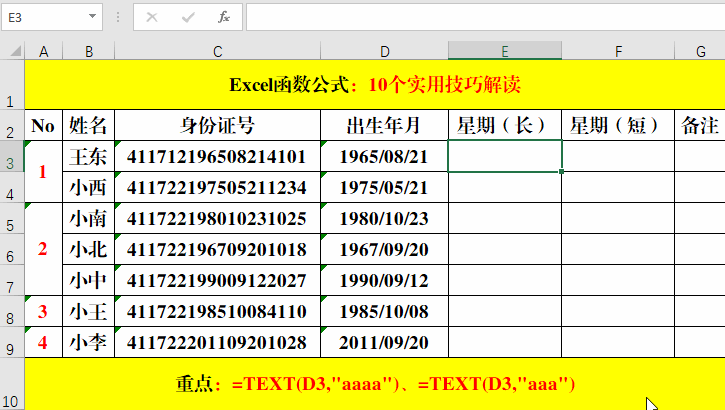Click the 'No' header cell
The image size is (725, 410).
coord(43,125)
